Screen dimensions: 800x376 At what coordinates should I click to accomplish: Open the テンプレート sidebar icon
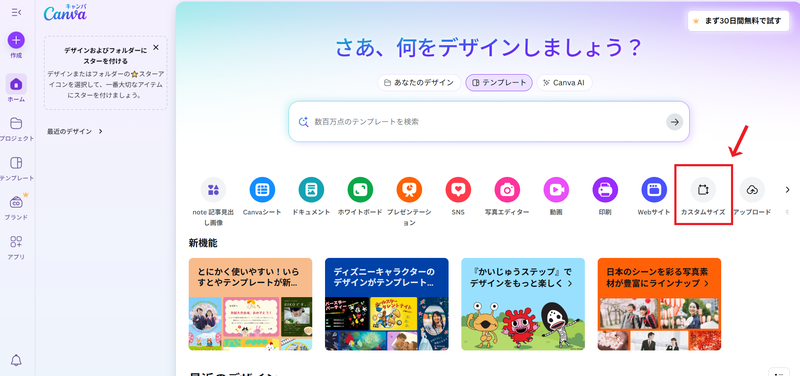[x=16, y=163]
